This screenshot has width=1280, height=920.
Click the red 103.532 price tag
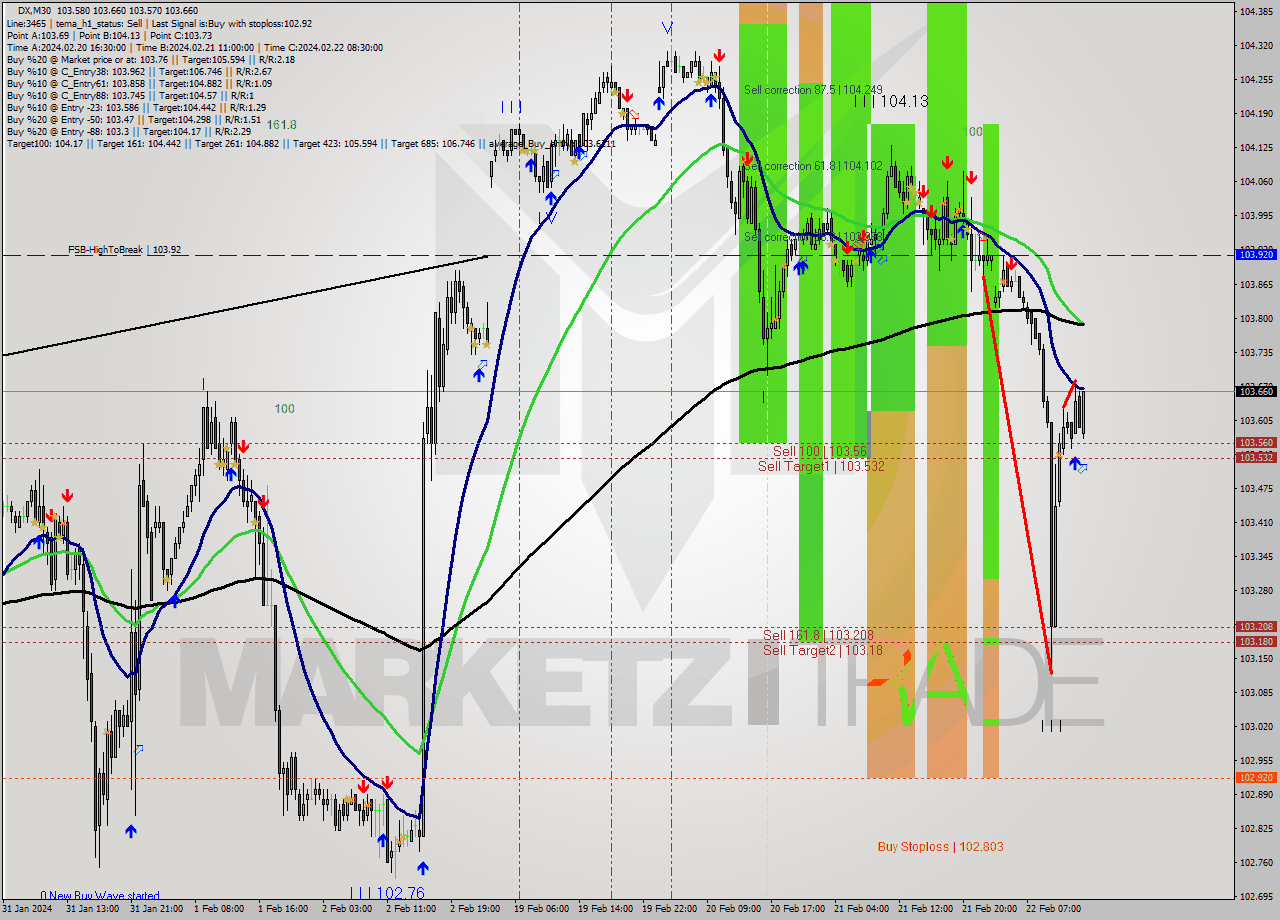pyautogui.click(x=1256, y=457)
